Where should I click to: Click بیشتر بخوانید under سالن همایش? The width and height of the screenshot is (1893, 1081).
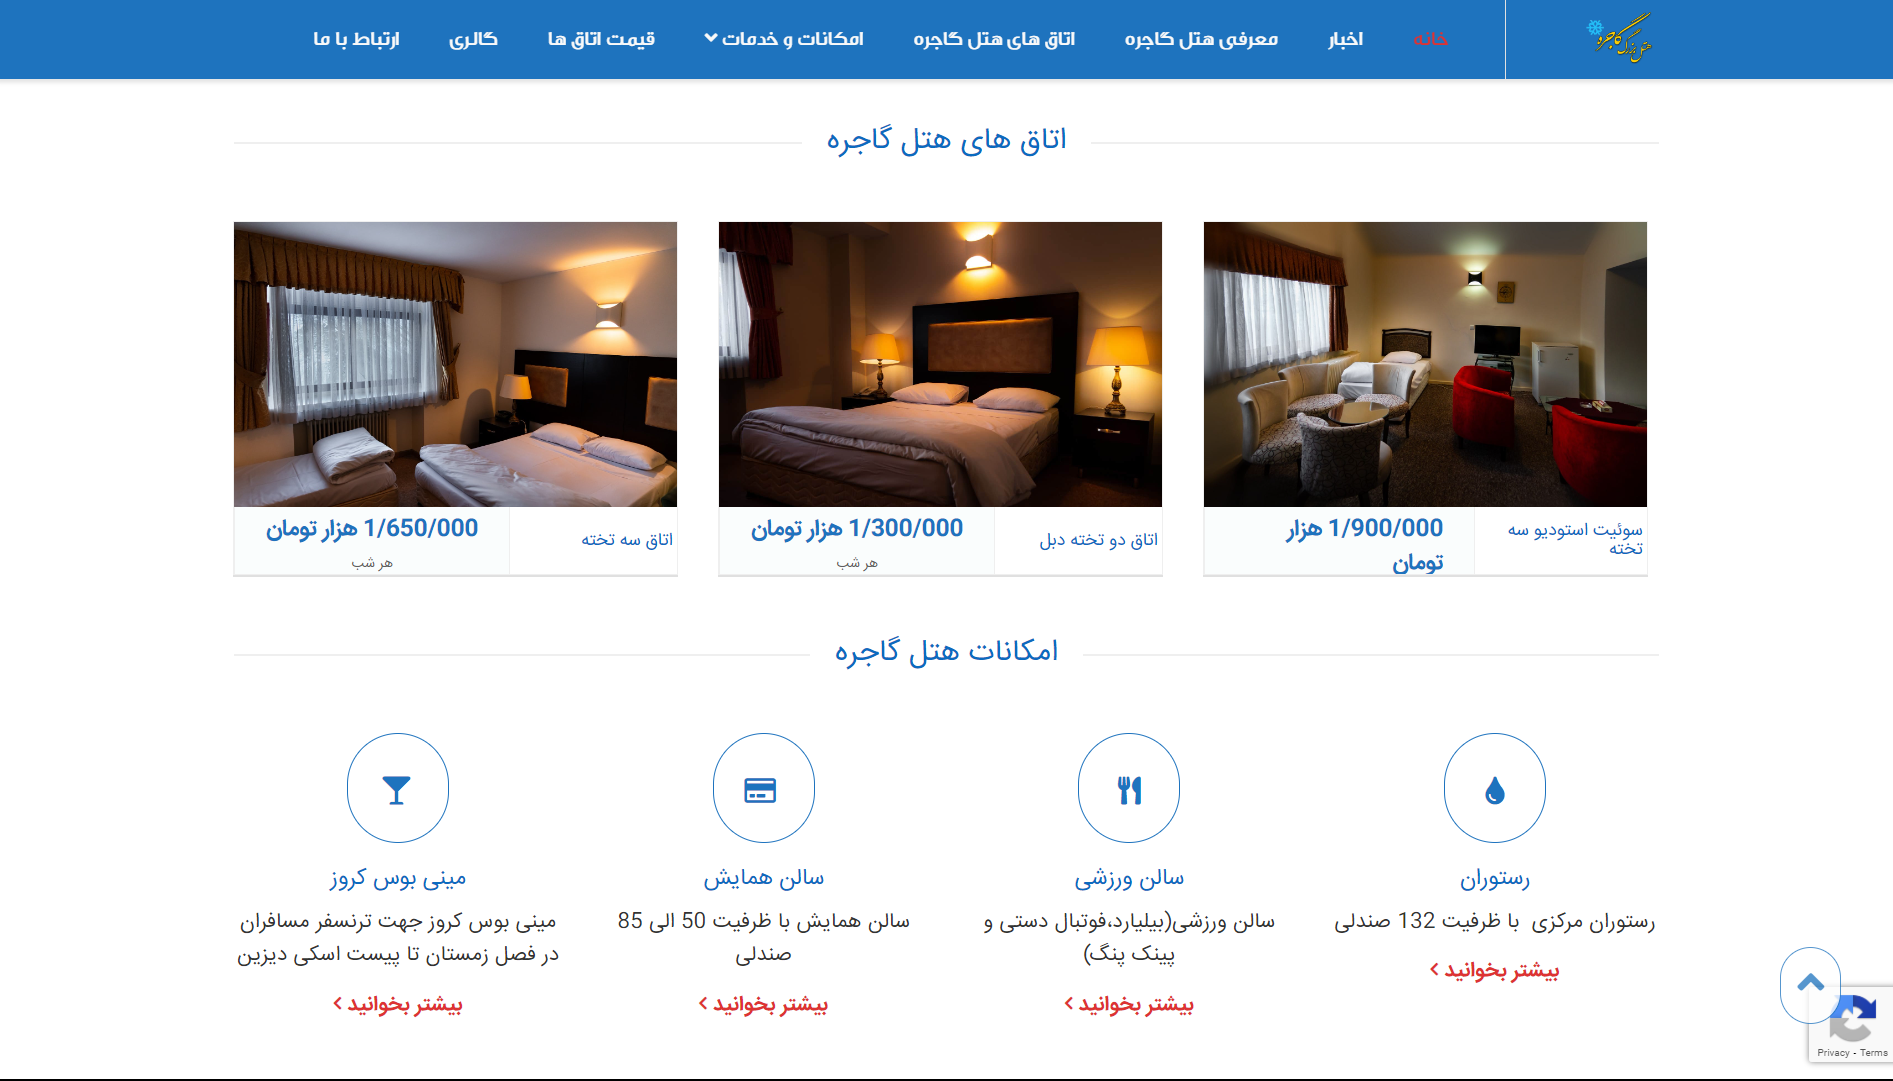coord(763,1004)
